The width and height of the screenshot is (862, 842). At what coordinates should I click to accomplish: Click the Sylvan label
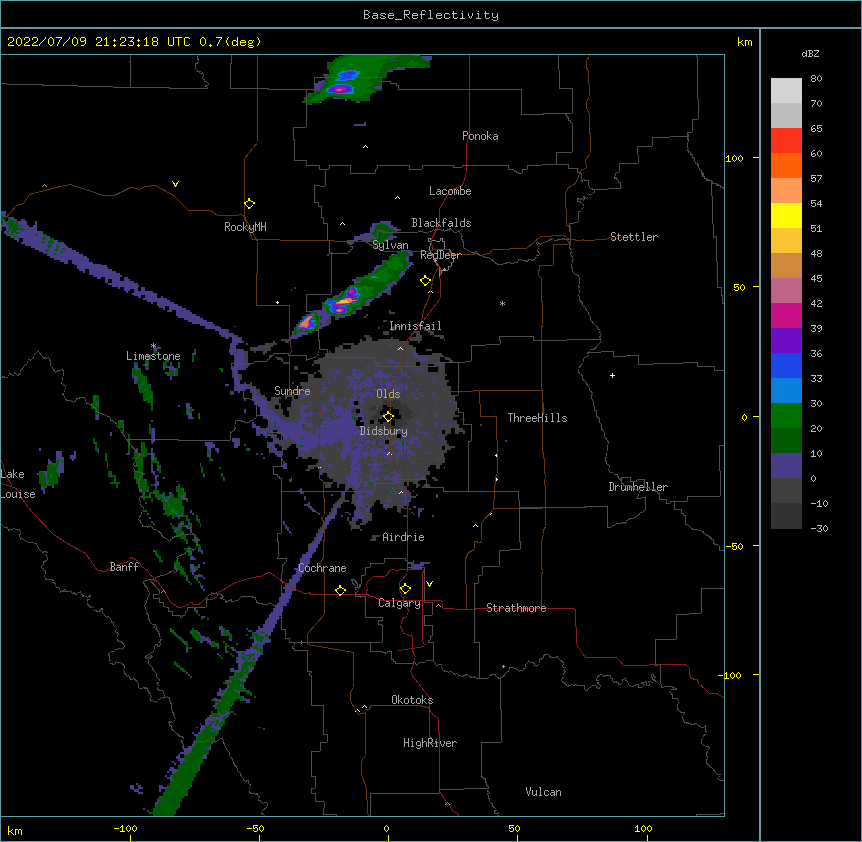coord(390,245)
